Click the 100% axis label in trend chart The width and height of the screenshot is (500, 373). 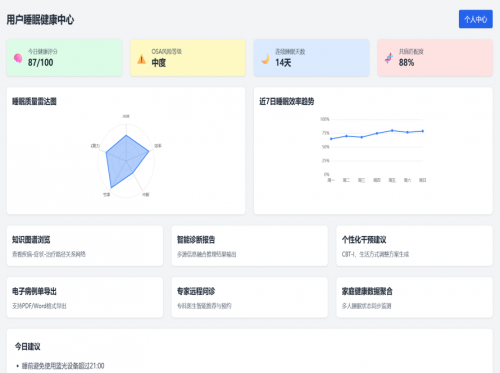[325, 119]
